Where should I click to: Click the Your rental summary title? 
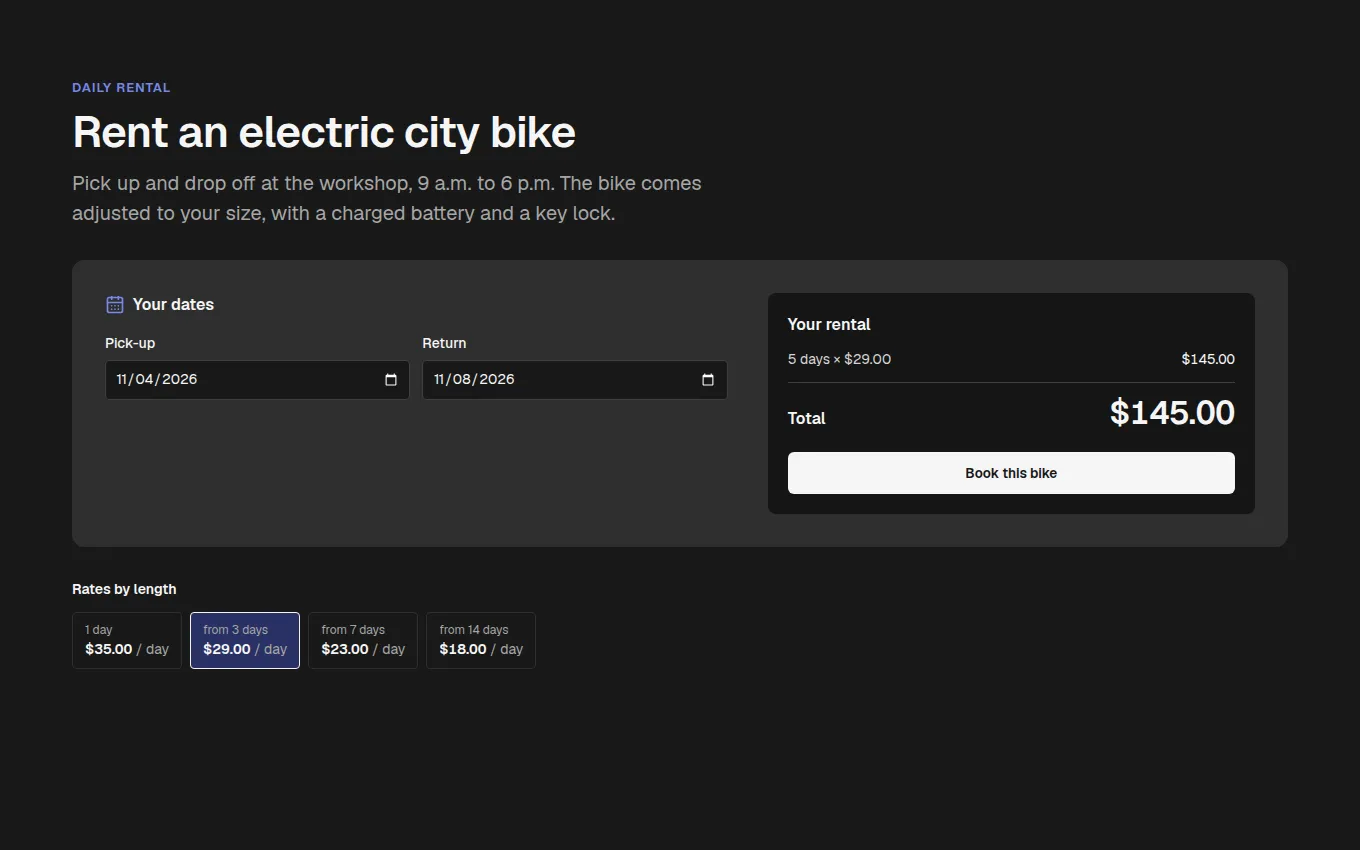tap(829, 324)
